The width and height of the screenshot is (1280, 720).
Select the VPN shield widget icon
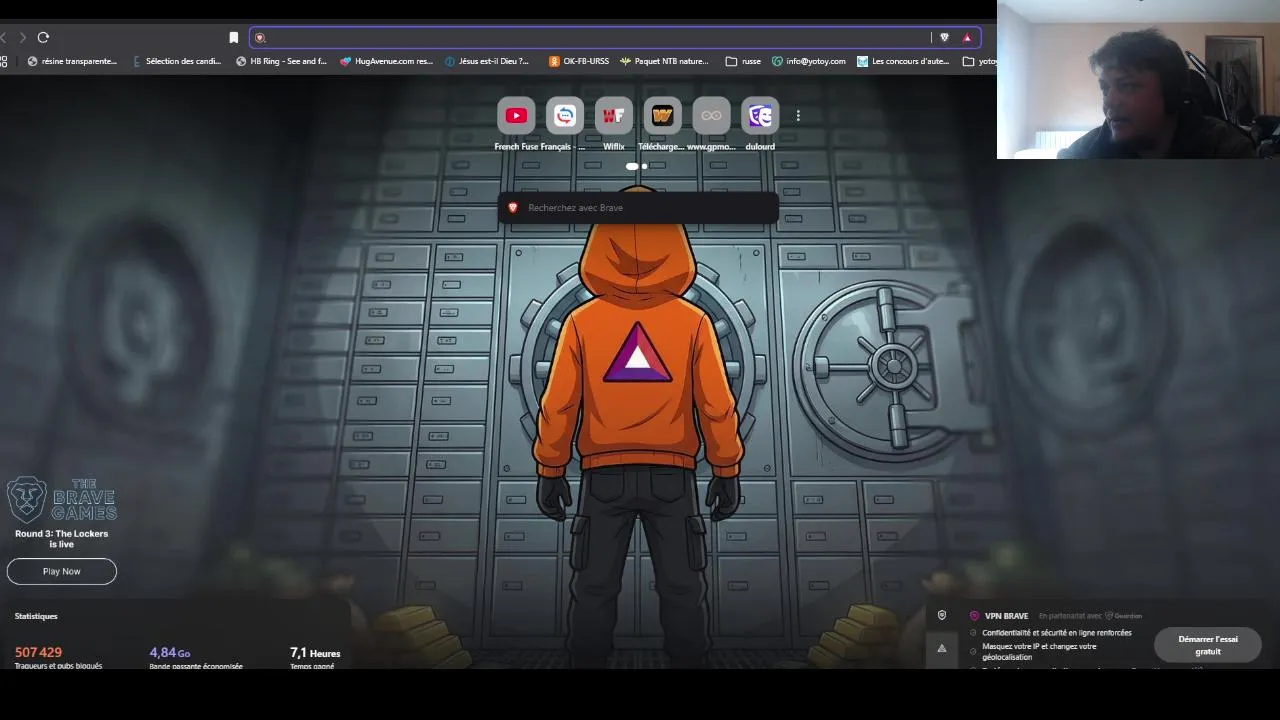[942, 616]
